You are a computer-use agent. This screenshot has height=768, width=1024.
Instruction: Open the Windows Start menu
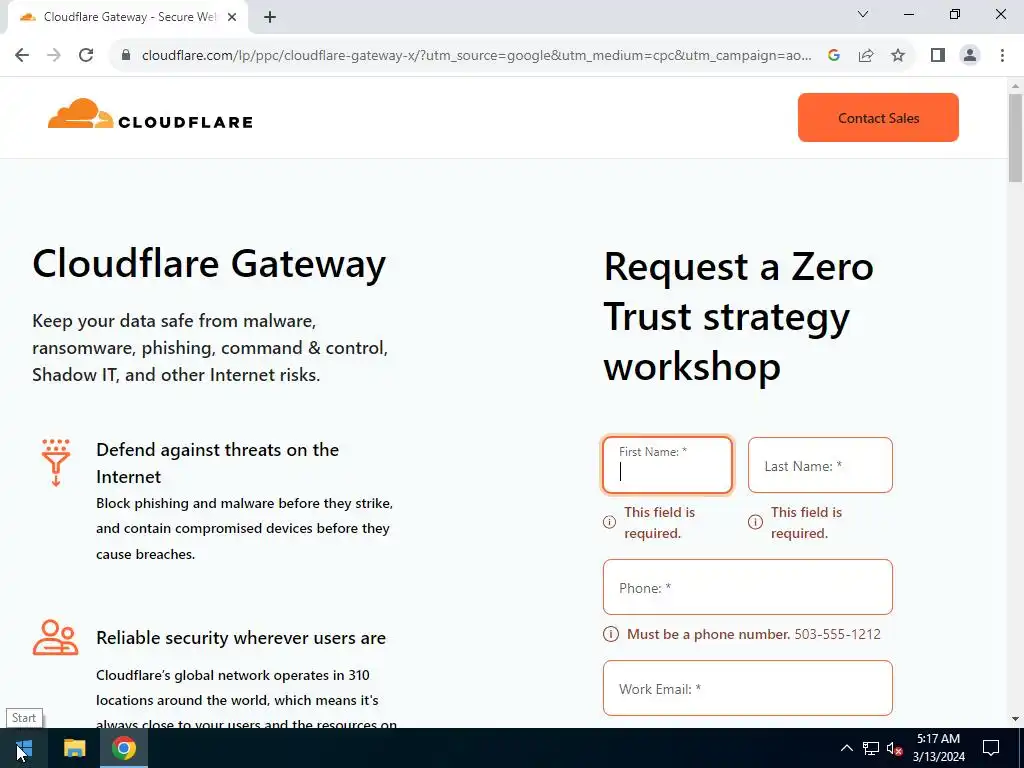[24, 748]
